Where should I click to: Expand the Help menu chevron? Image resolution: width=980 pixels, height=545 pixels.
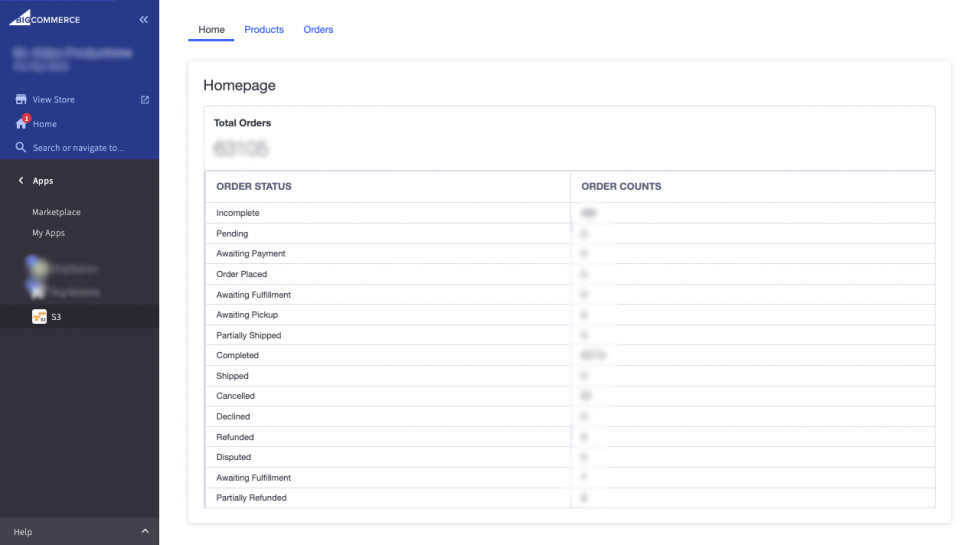tap(145, 531)
